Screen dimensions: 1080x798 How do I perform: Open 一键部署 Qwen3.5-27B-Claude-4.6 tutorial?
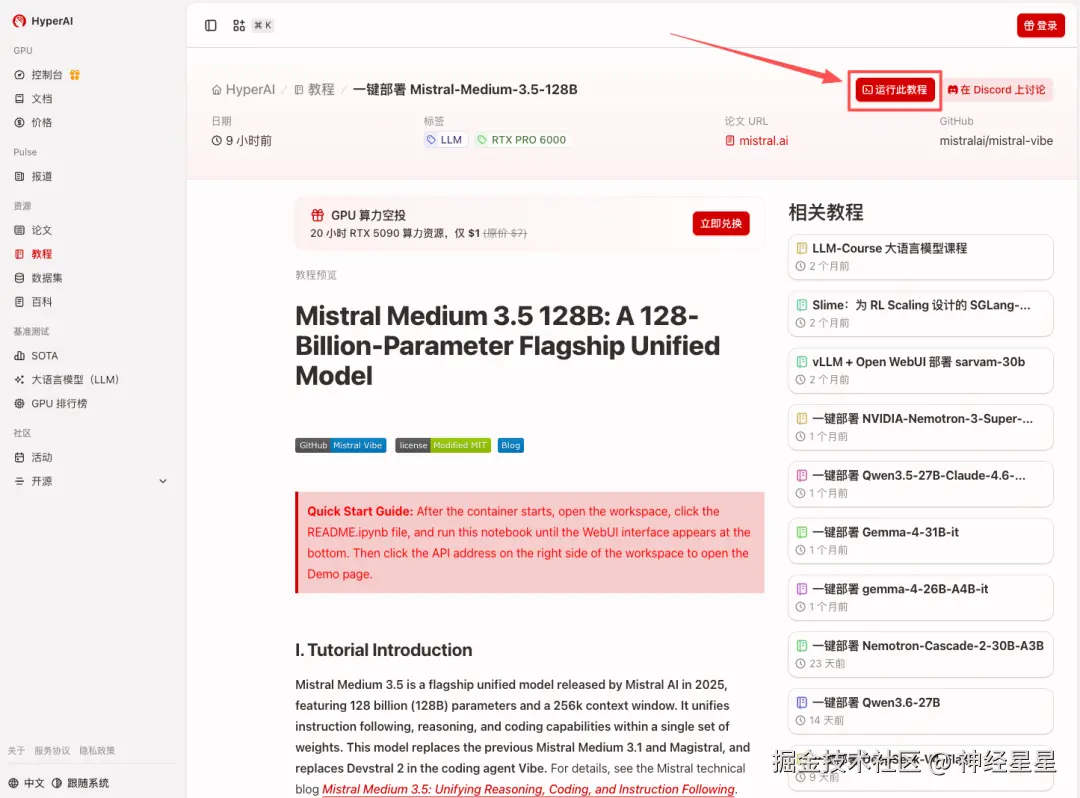click(920, 484)
